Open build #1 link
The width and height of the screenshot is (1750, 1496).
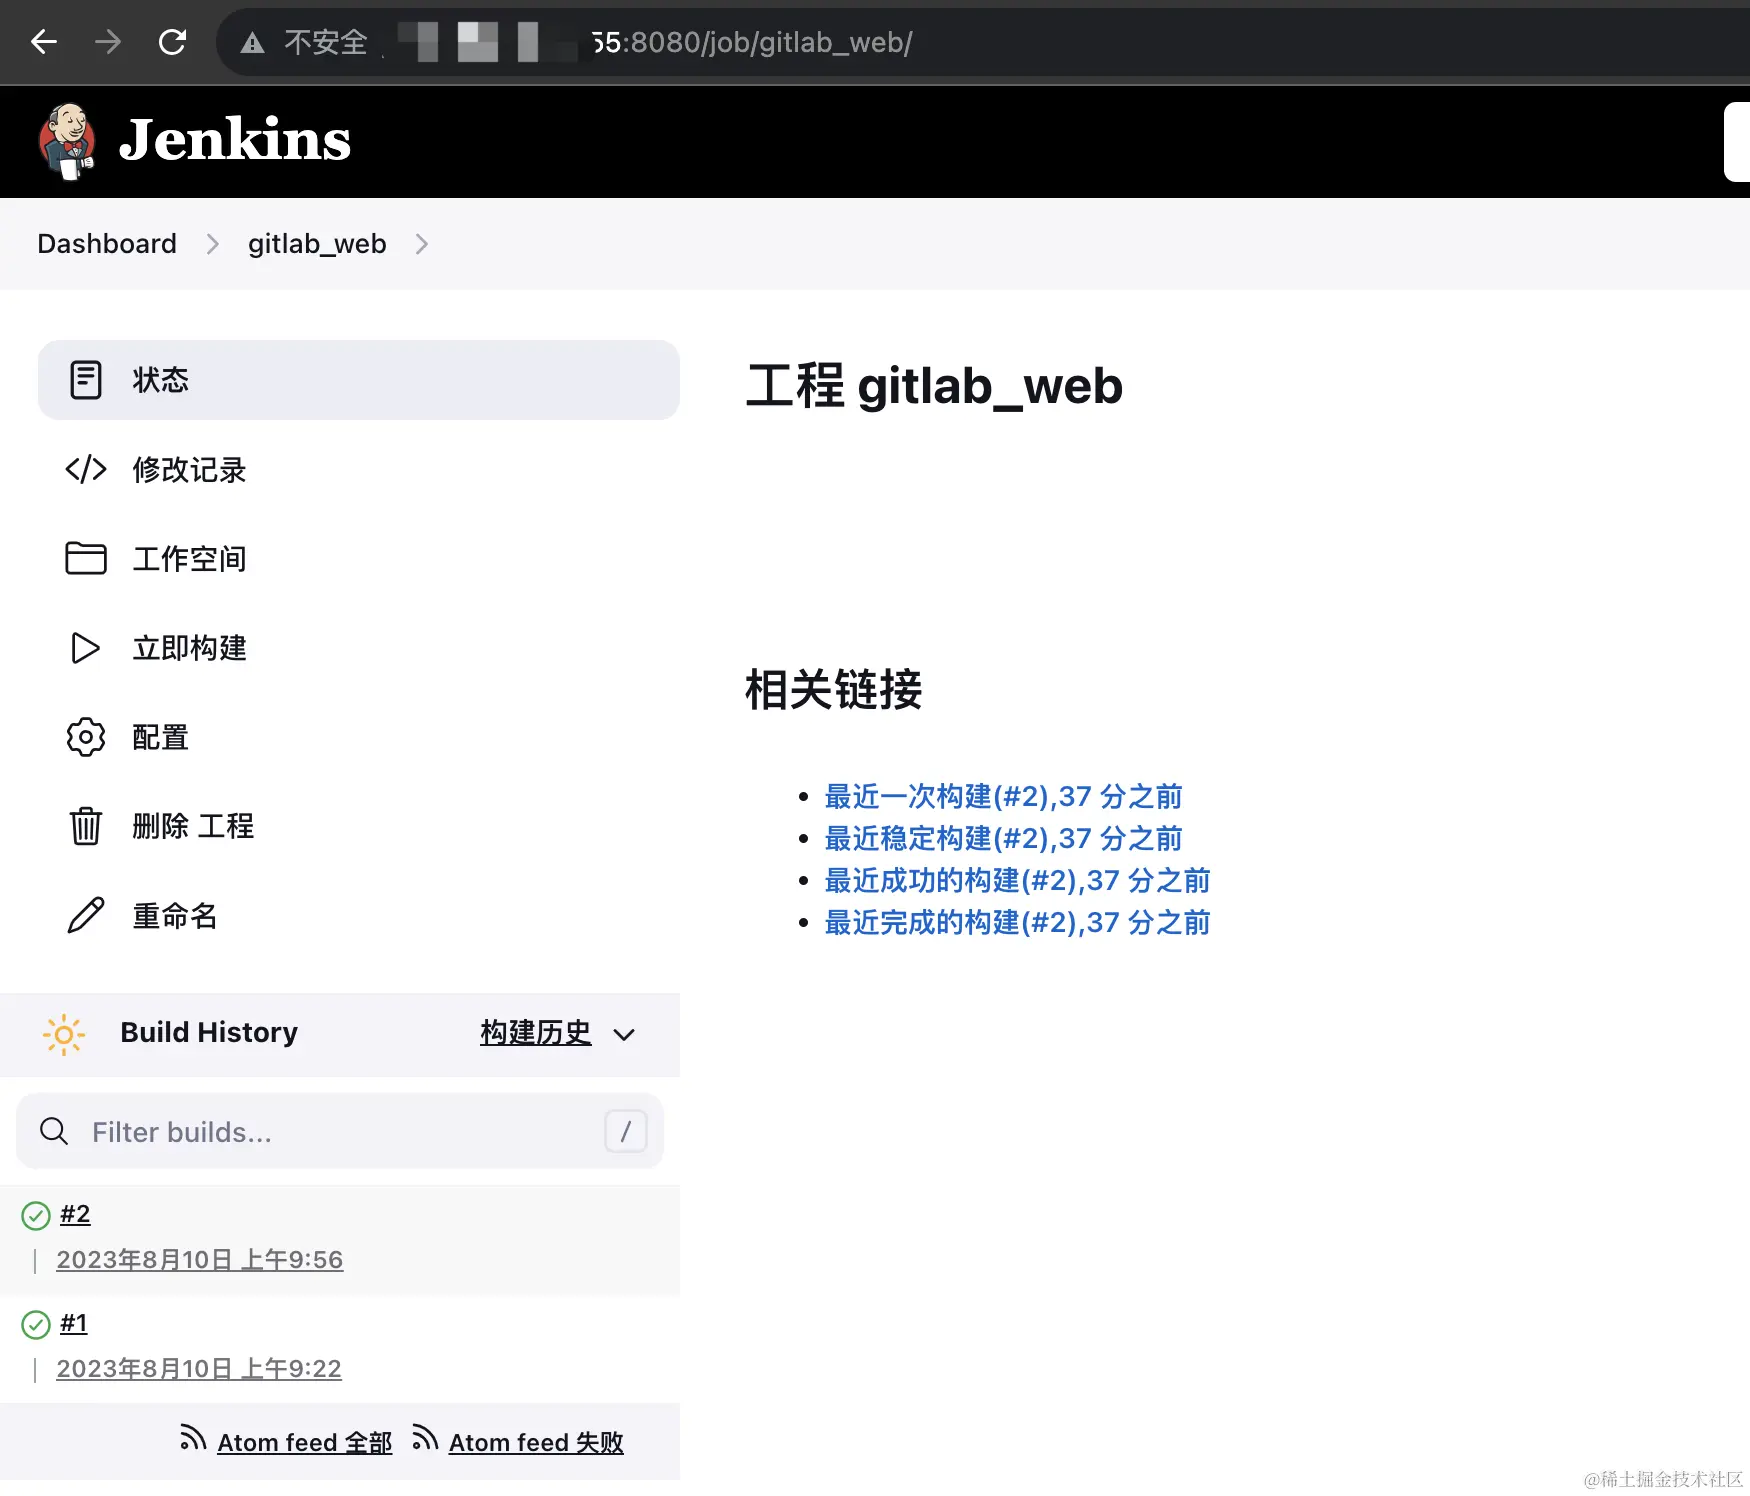tap(74, 1323)
